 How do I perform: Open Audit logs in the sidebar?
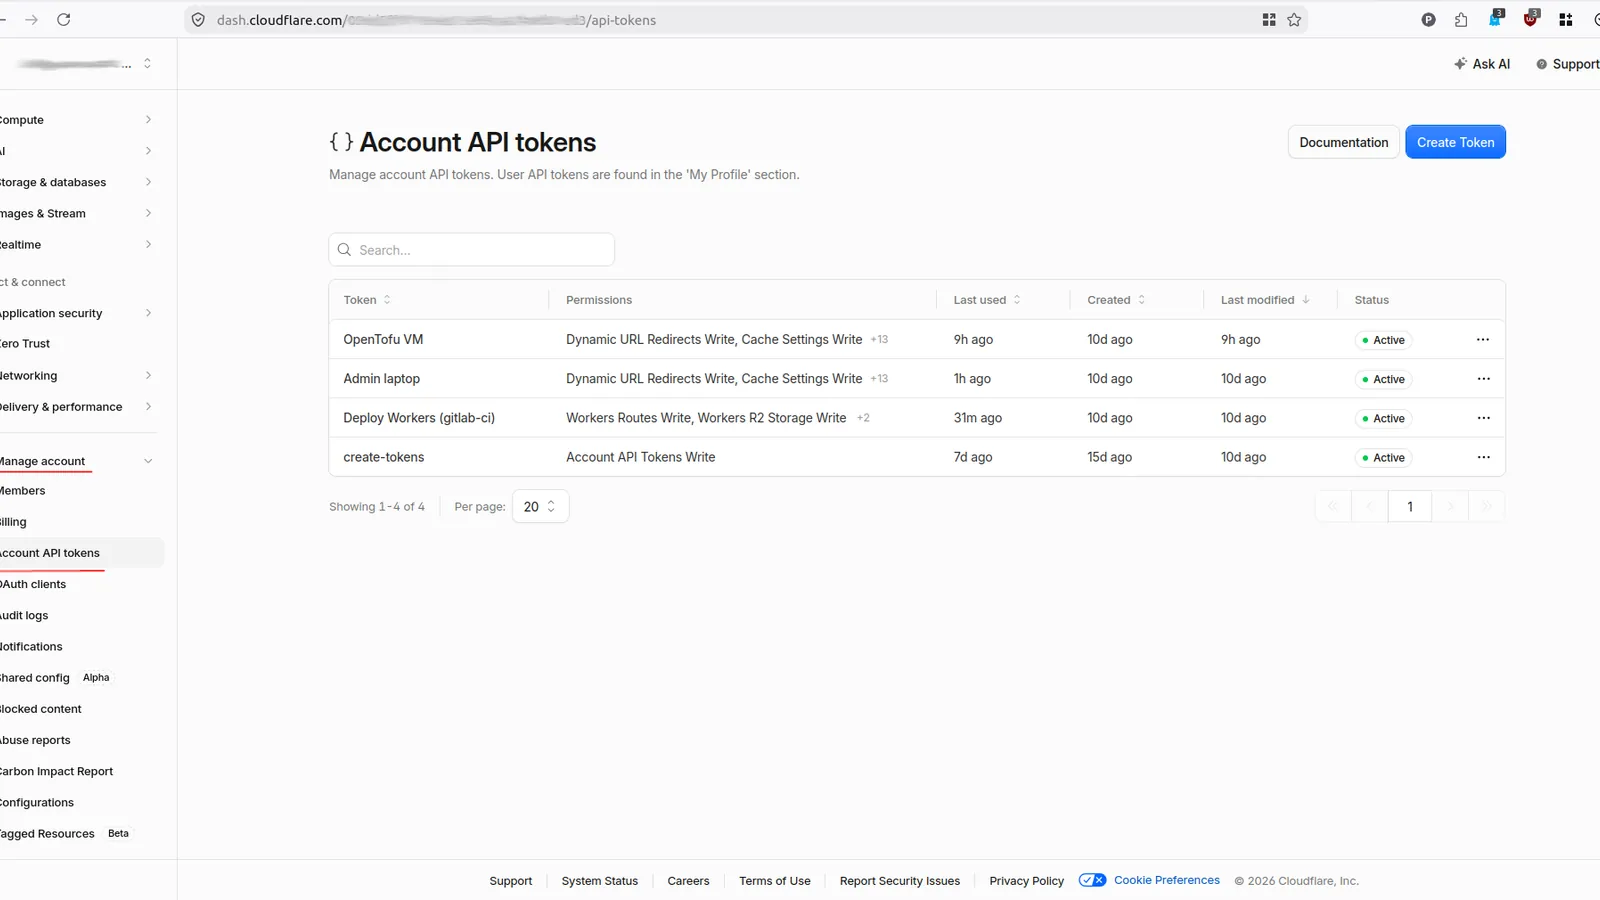point(24,615)
